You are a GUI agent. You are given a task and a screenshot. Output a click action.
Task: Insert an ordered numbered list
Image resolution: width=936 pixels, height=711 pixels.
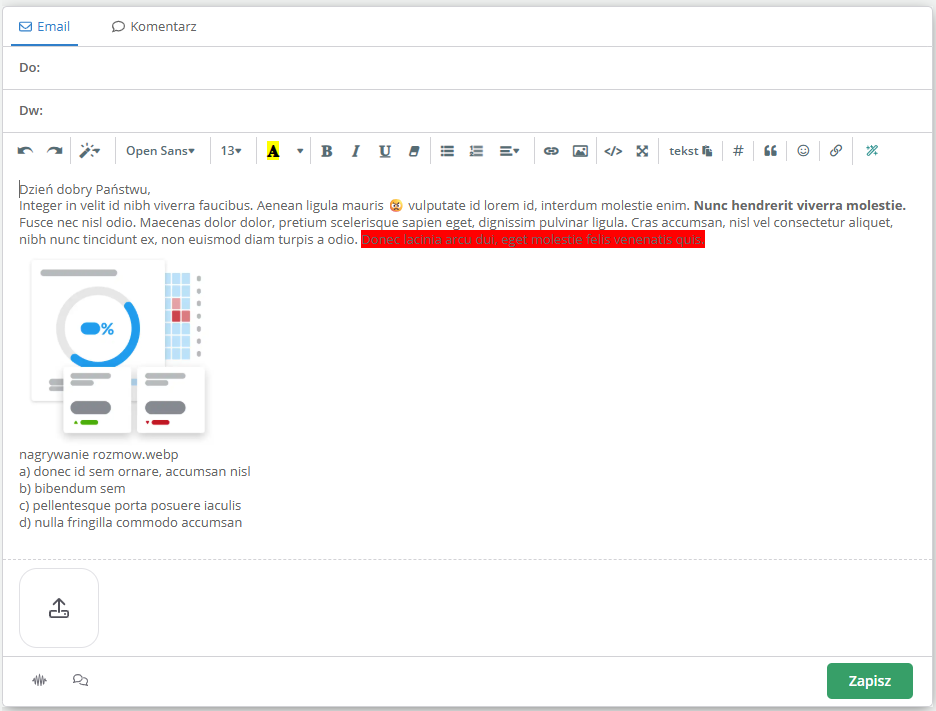tap(476, 151)
